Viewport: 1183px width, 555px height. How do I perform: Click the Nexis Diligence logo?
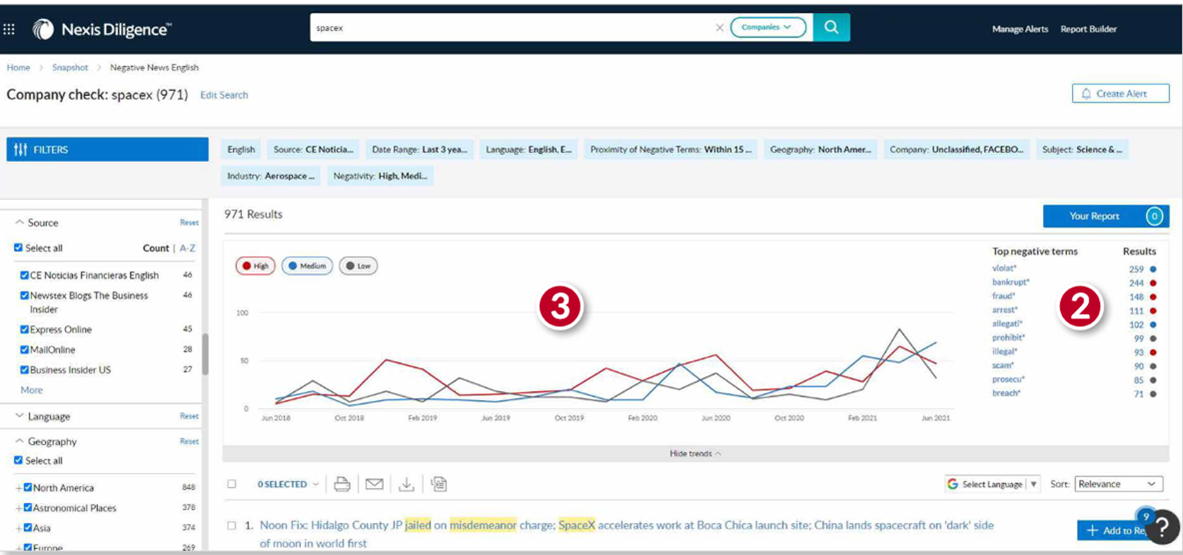pos(102,29)
